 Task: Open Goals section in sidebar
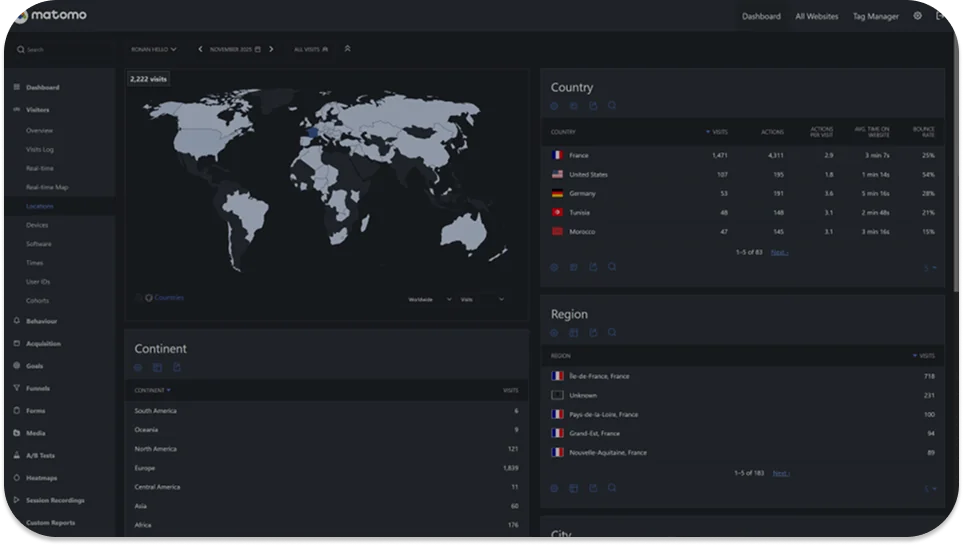pos(34,366)
